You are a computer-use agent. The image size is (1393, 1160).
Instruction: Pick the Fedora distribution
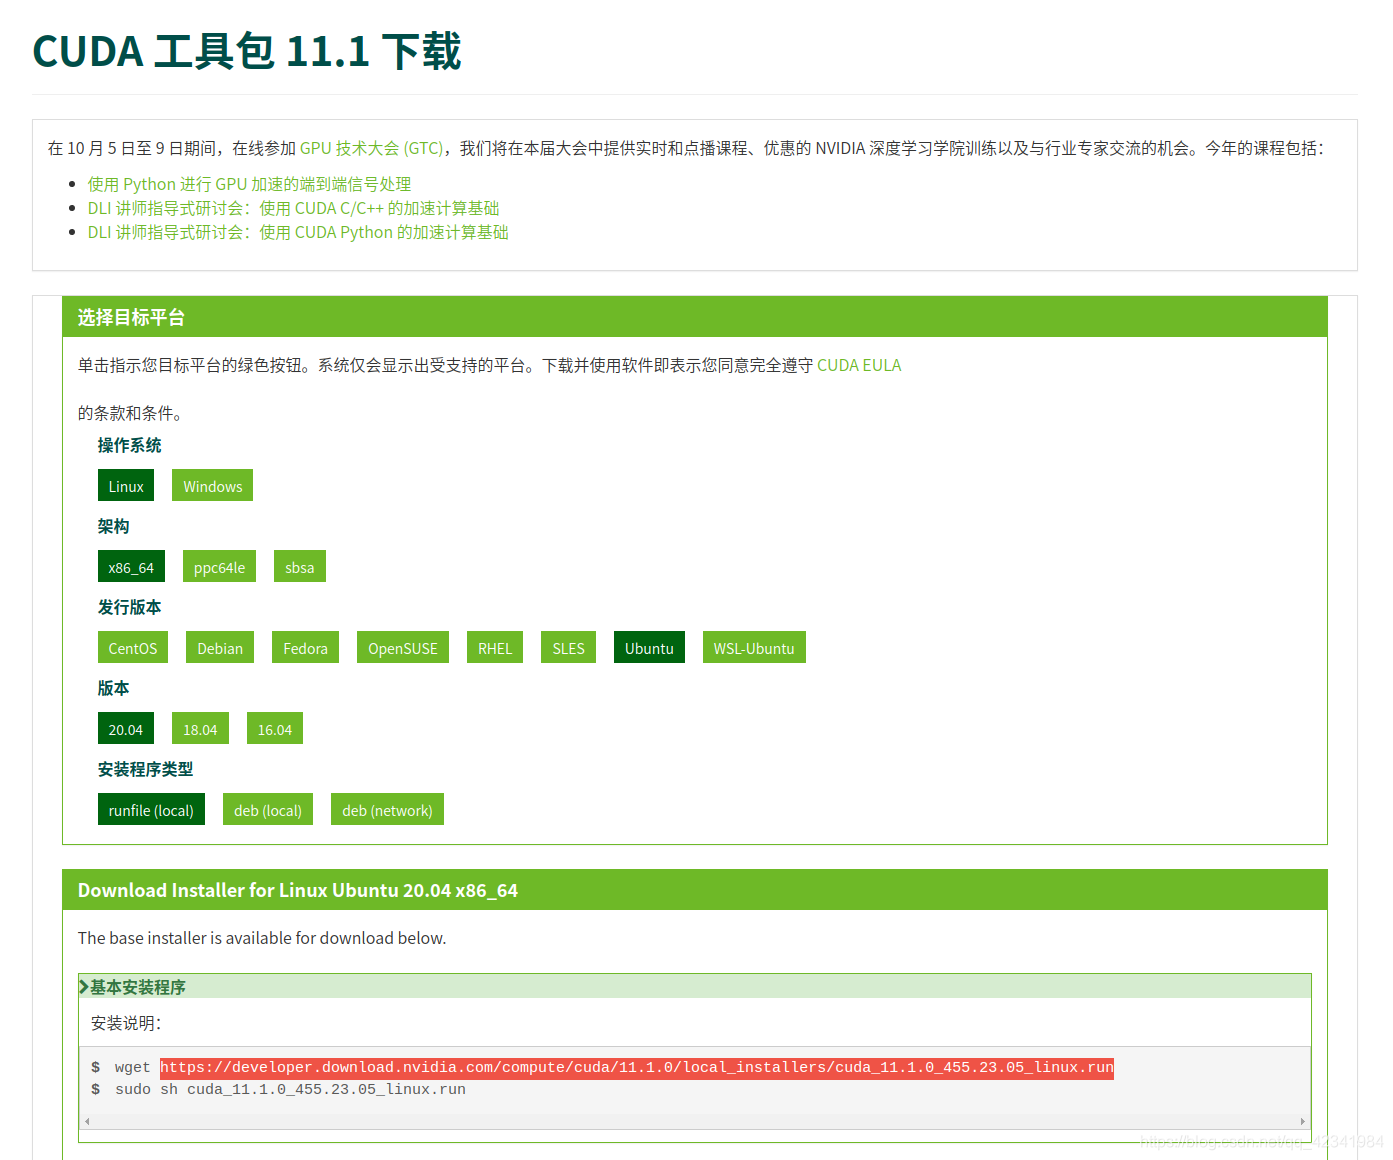tap(305, 648)
